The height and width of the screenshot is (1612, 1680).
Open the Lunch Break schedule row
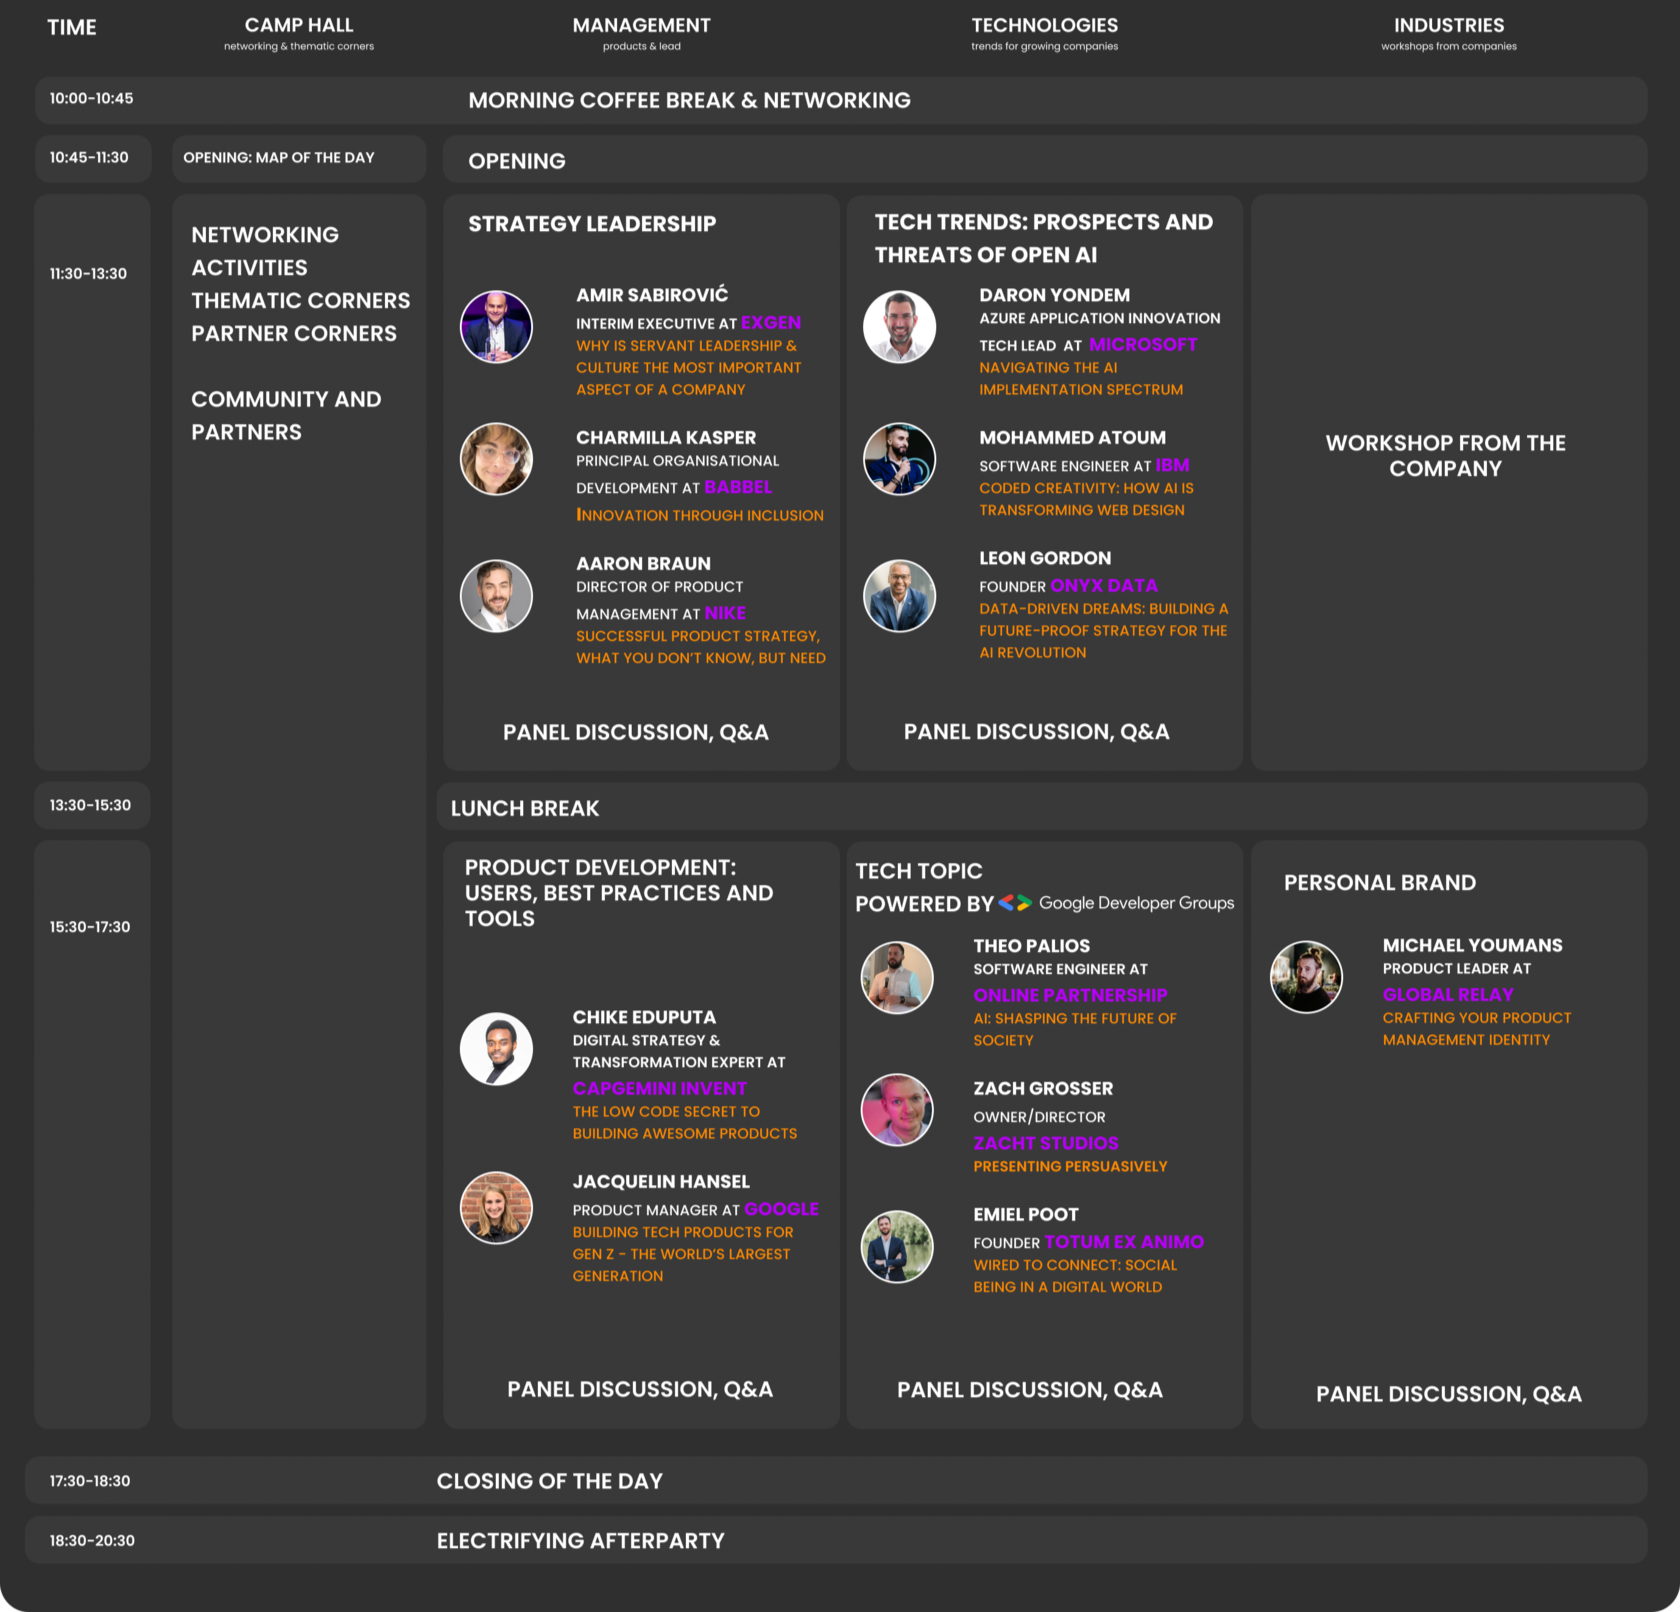click(x=1040, y=807)
